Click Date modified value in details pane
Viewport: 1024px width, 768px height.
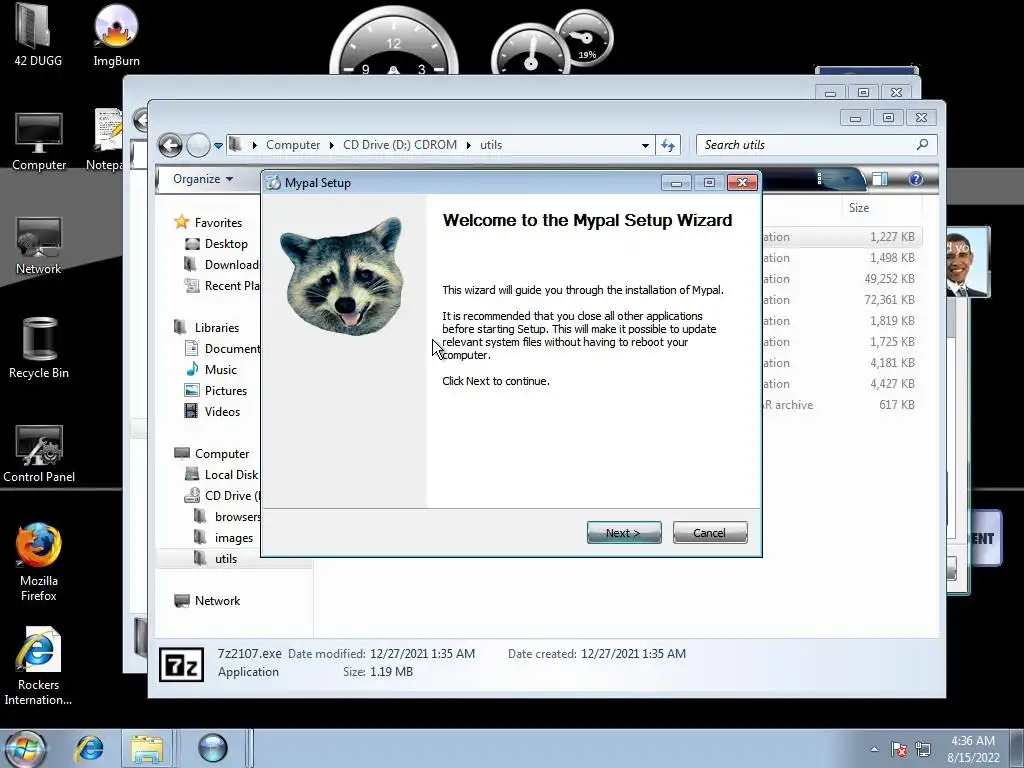click(x=423, y=654)
